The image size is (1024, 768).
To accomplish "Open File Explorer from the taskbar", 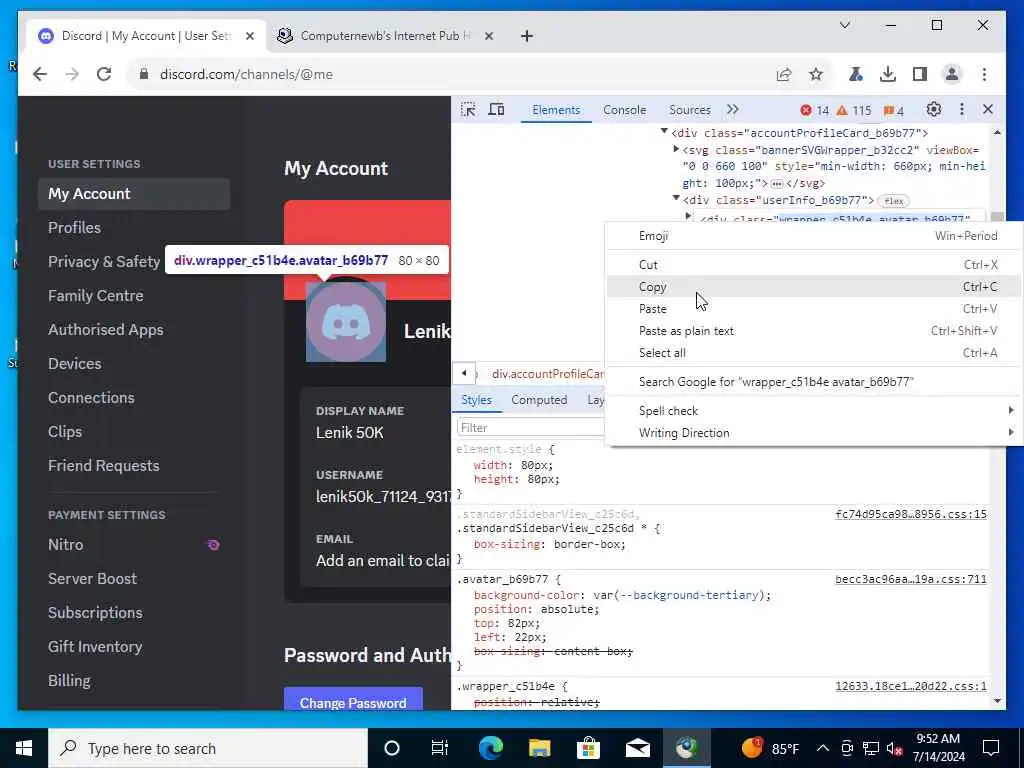I will click(539, 748).
